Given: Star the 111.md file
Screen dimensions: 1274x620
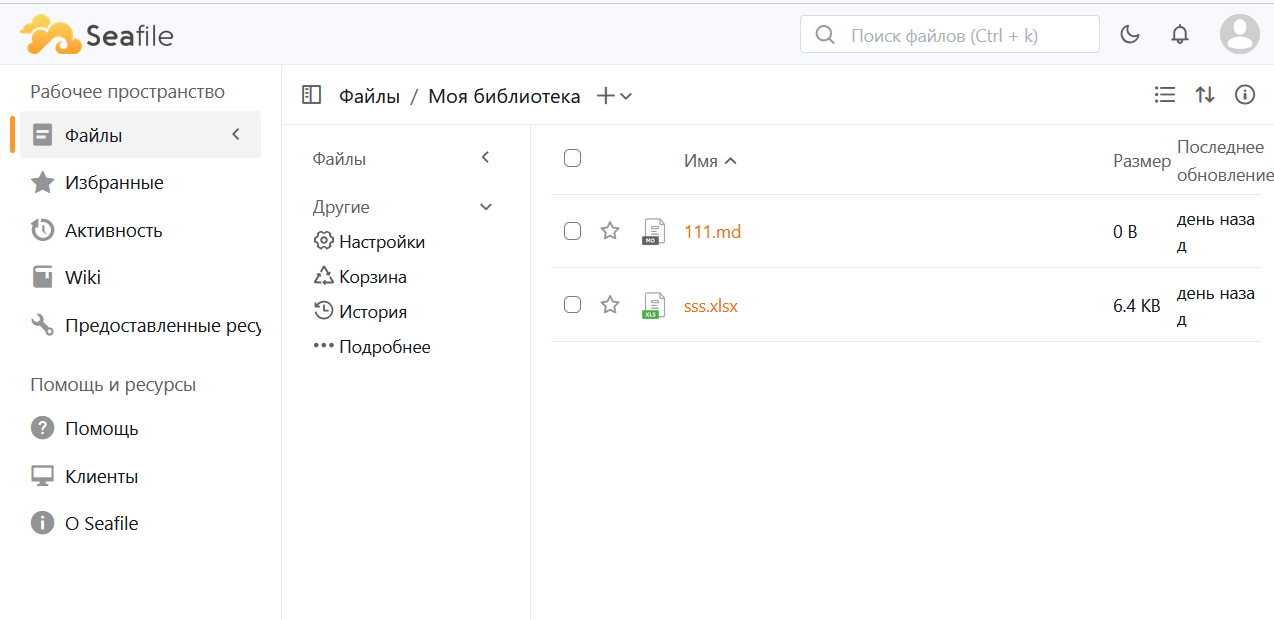Looking at the screenshot, I should click(610, 231).
